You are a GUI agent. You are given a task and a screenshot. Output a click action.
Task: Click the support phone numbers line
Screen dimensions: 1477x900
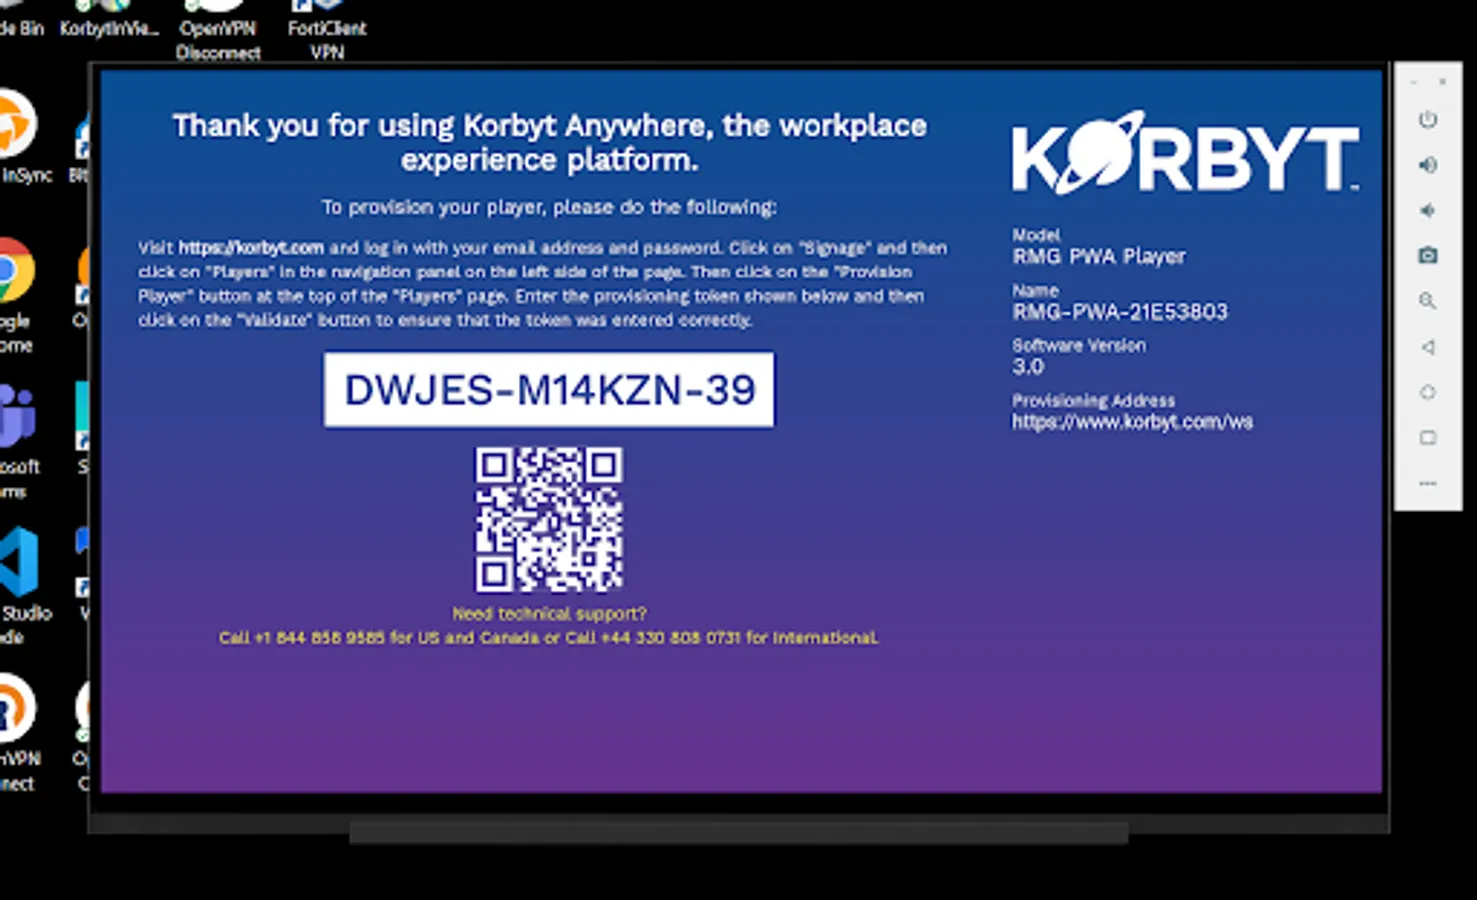point(549,638)
